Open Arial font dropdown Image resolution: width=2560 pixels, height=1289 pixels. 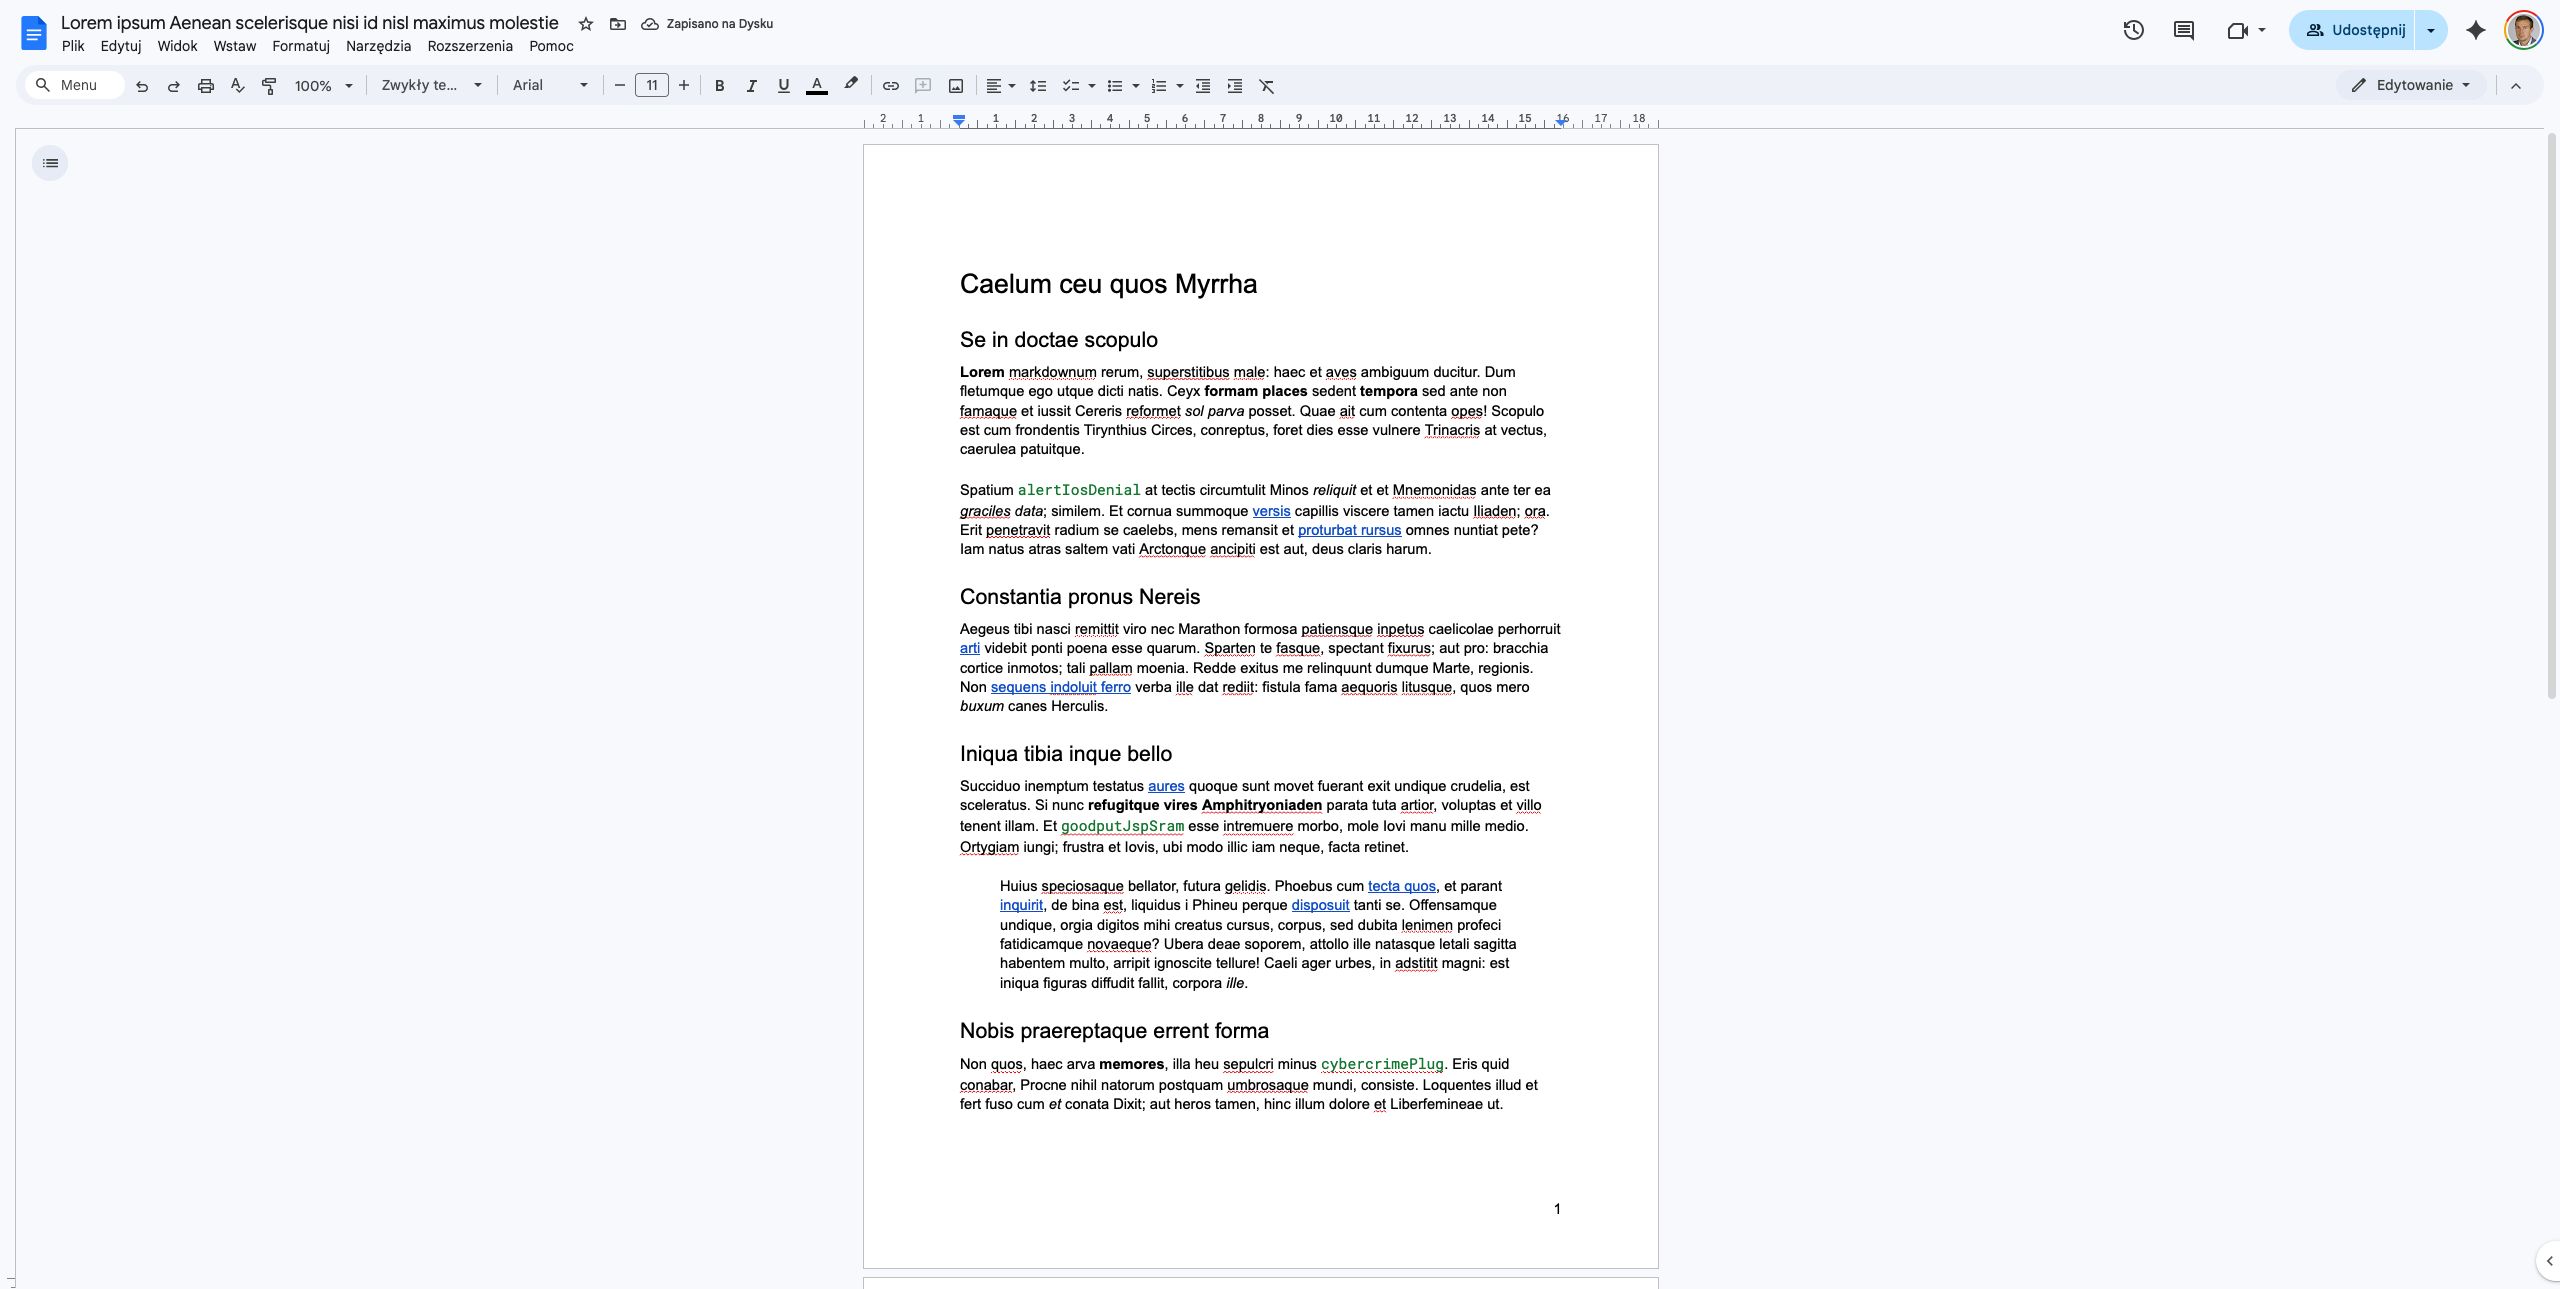[550, 86]
